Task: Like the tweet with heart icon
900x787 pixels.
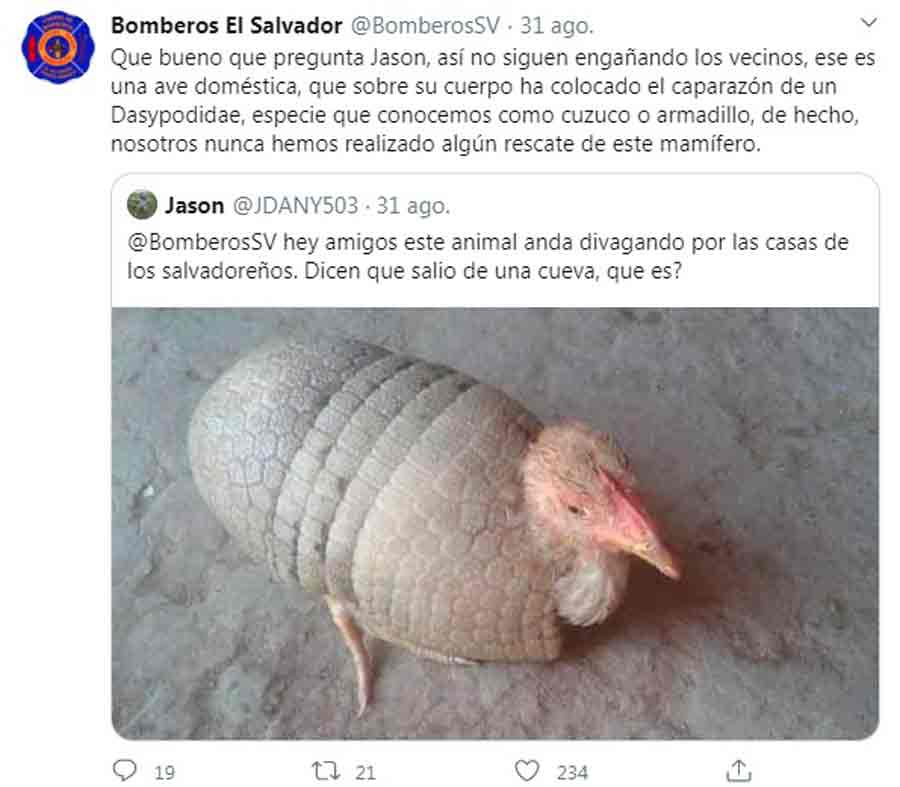Action: pos(527,770)
